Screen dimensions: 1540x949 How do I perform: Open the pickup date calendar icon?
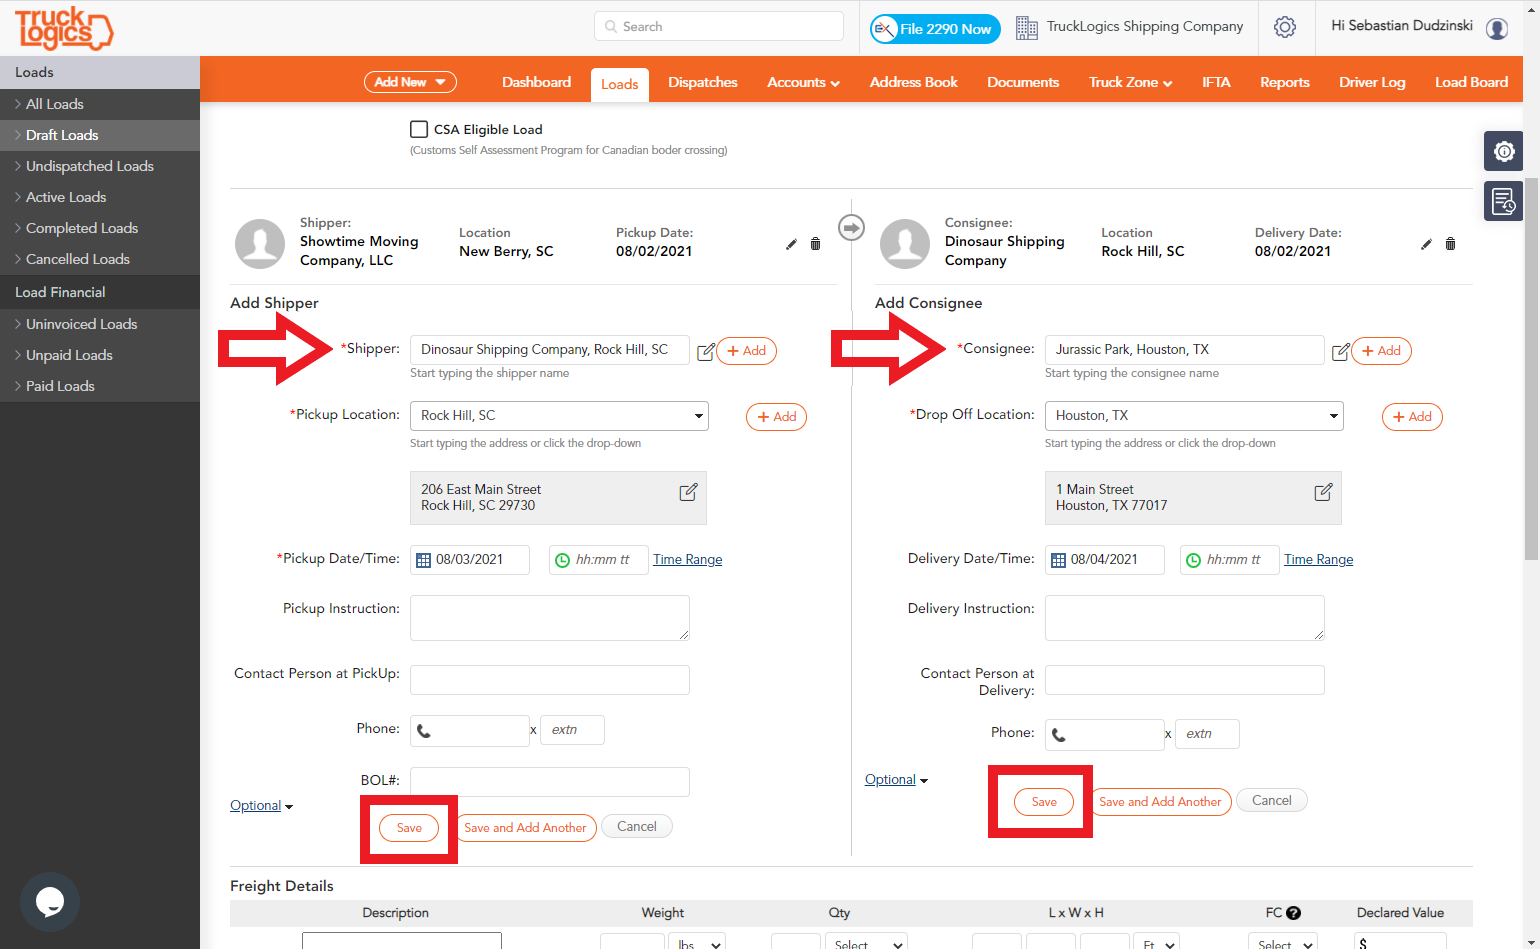click(x=423, y=560)
